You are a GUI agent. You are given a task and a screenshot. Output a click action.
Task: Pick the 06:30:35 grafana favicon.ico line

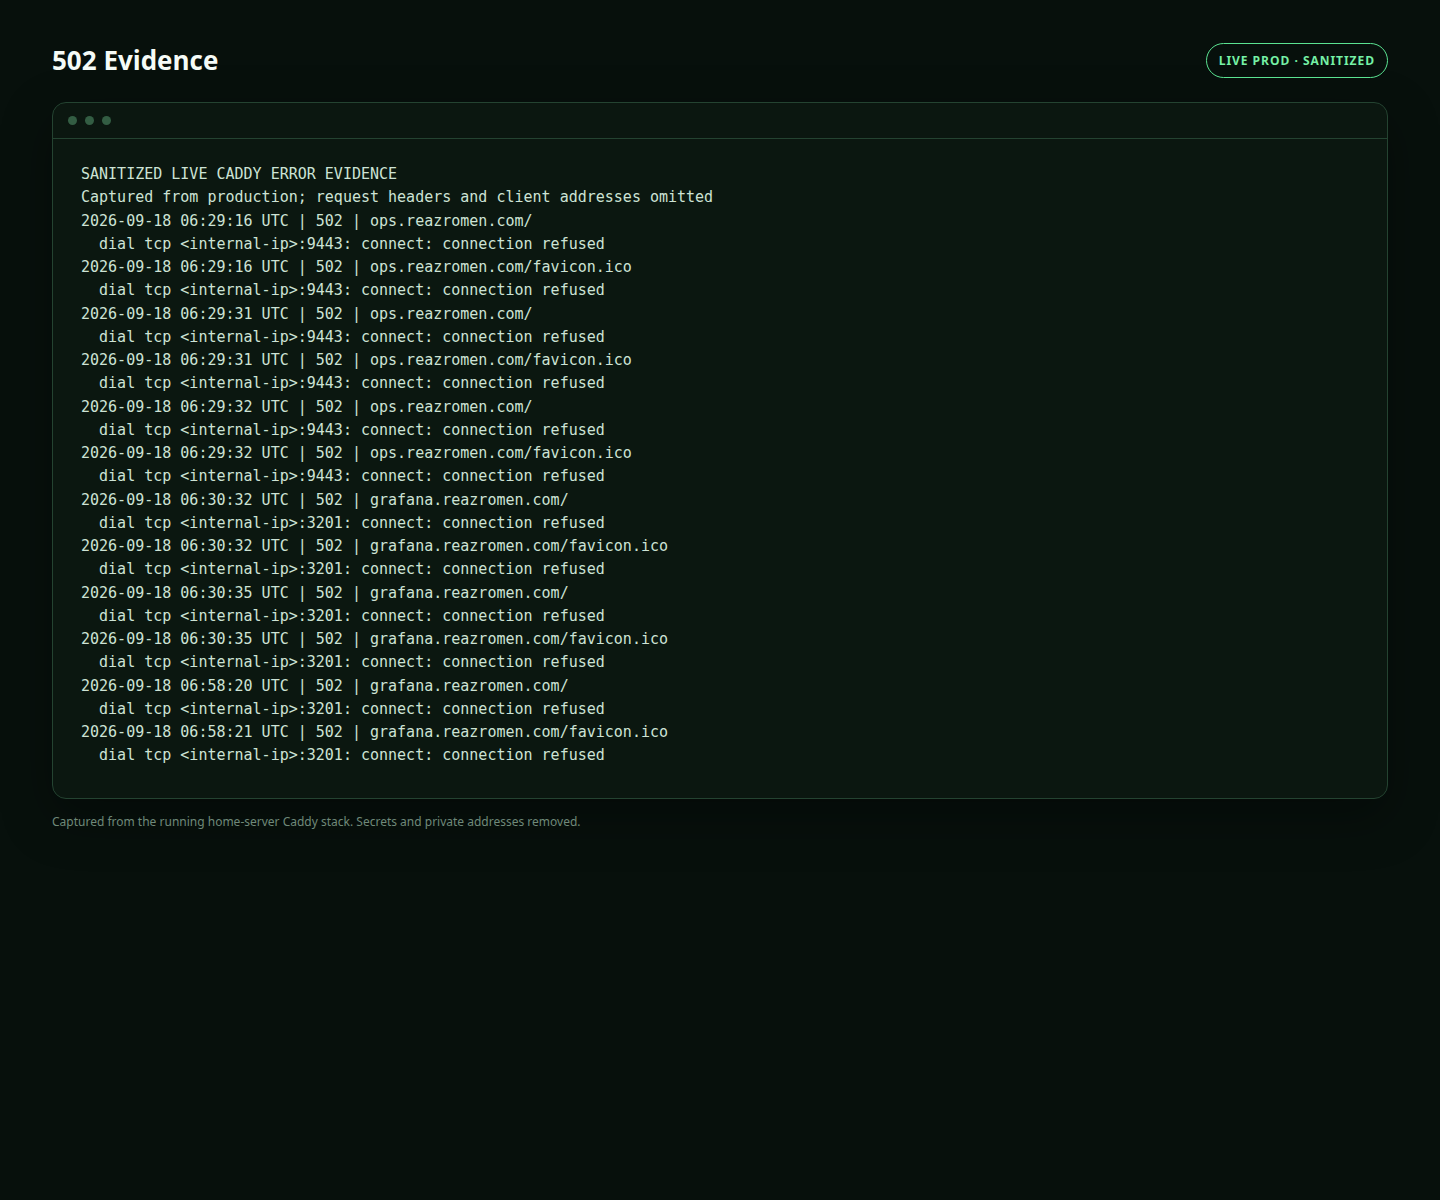[x=374, y=639]
